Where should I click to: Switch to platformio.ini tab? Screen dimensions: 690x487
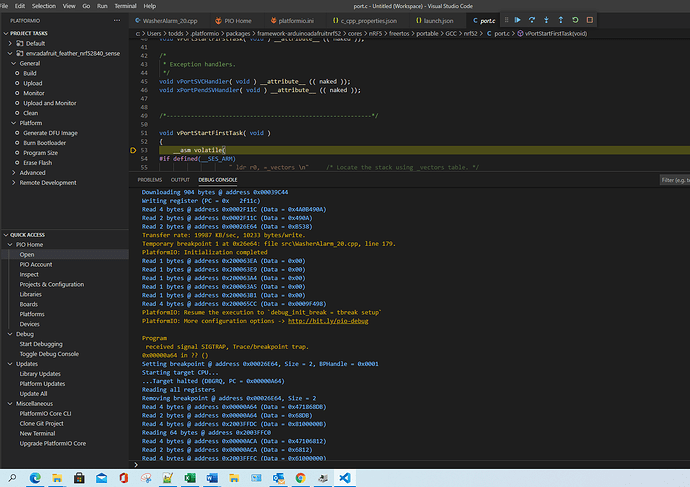pos(296,21)
